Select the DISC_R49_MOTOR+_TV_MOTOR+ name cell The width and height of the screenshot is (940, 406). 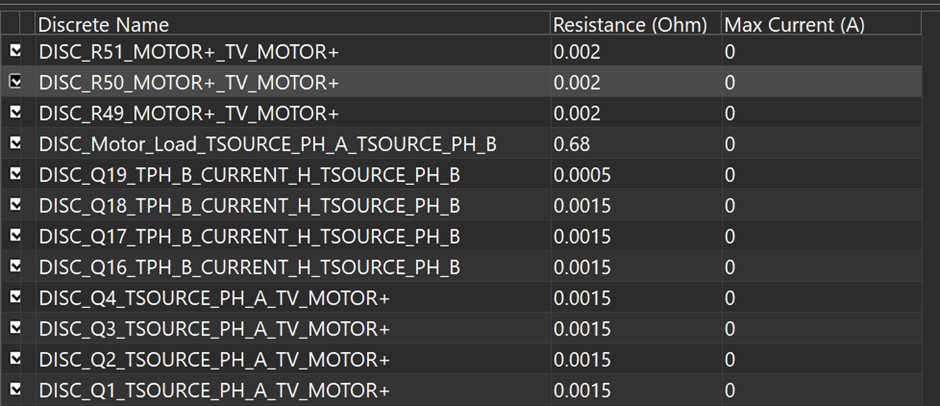pyautogui.click(x=189, y=113)
